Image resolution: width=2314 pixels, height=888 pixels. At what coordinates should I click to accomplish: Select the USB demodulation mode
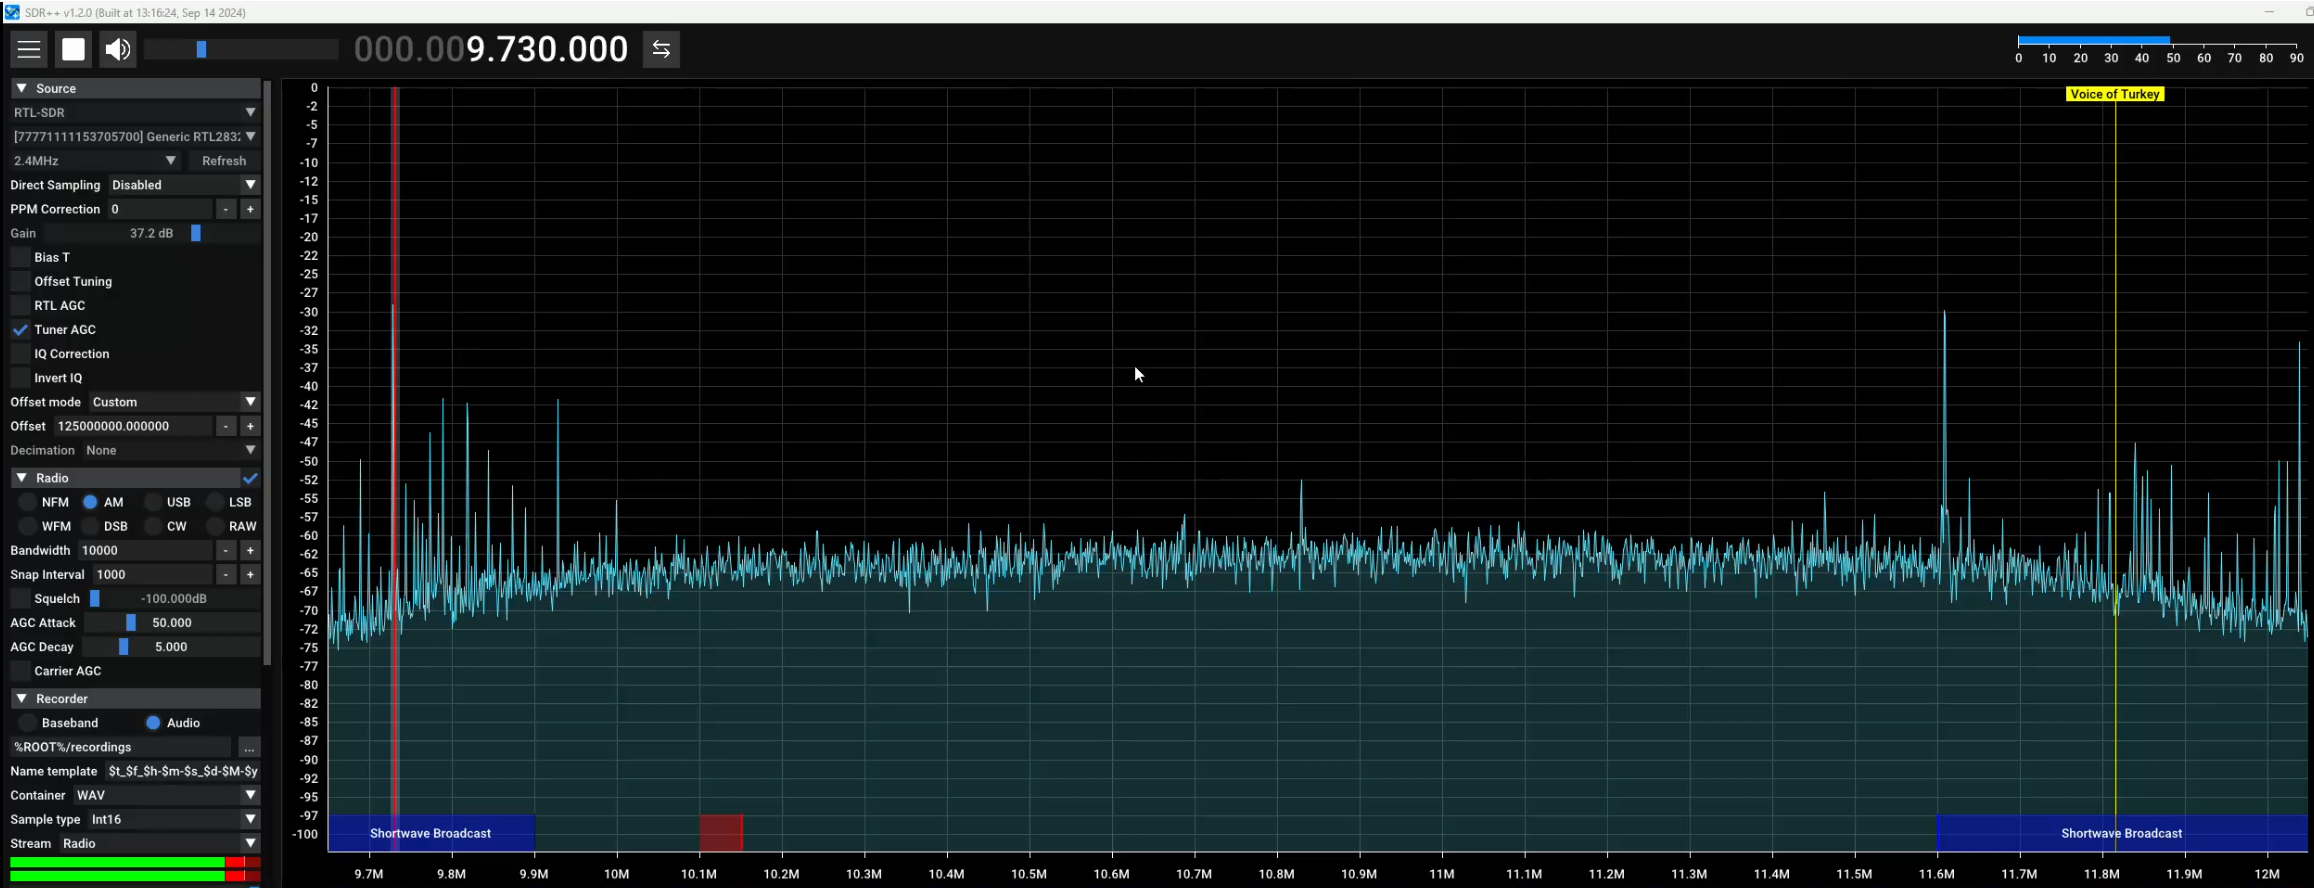coord(154,502)
